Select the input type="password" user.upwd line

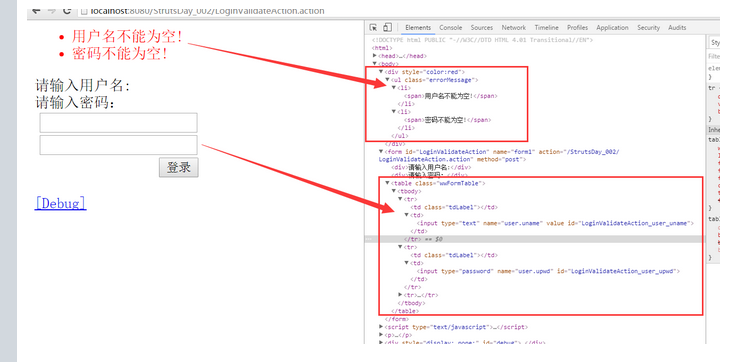[x=548, y=271]
